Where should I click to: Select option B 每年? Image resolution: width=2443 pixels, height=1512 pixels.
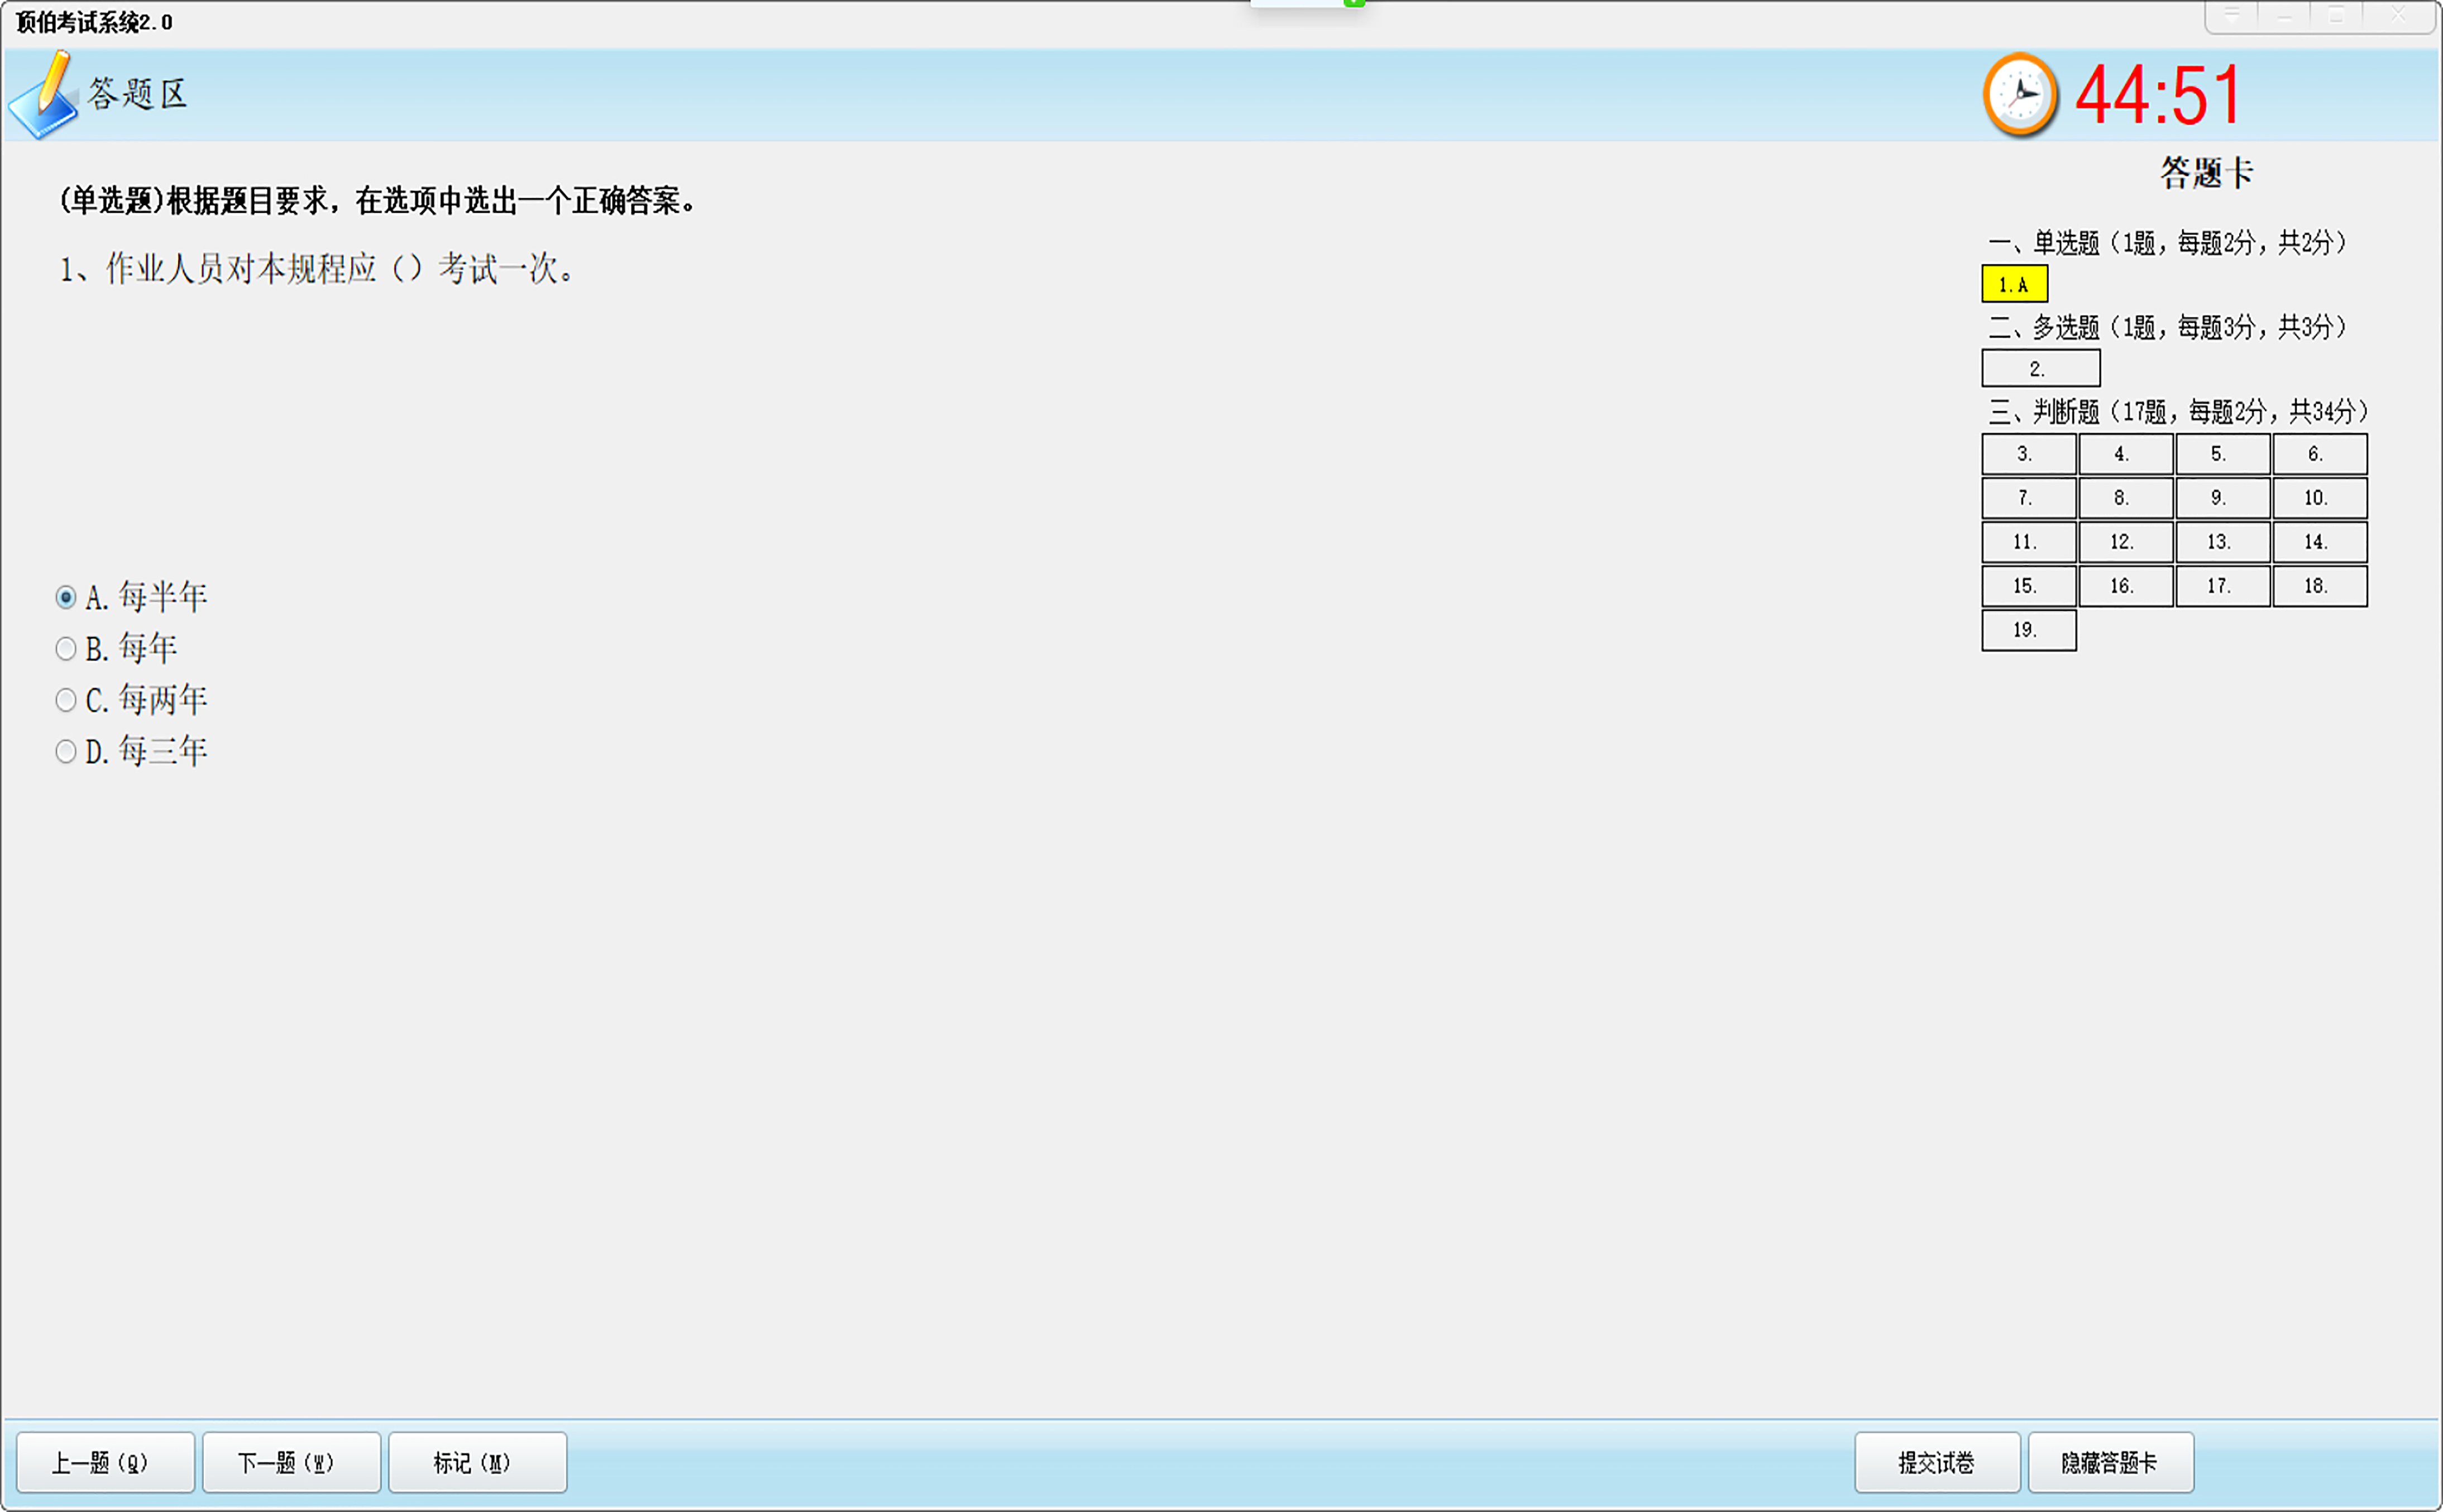click(x=66, y=649)
